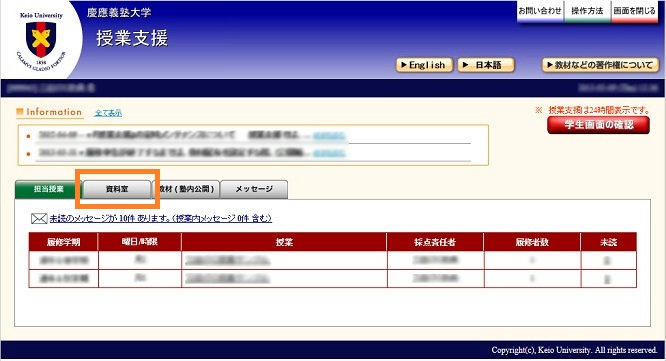This screenshot has width=666, height=361.
Task: Open the お問い合わせ header link
Action: point(540,11)
